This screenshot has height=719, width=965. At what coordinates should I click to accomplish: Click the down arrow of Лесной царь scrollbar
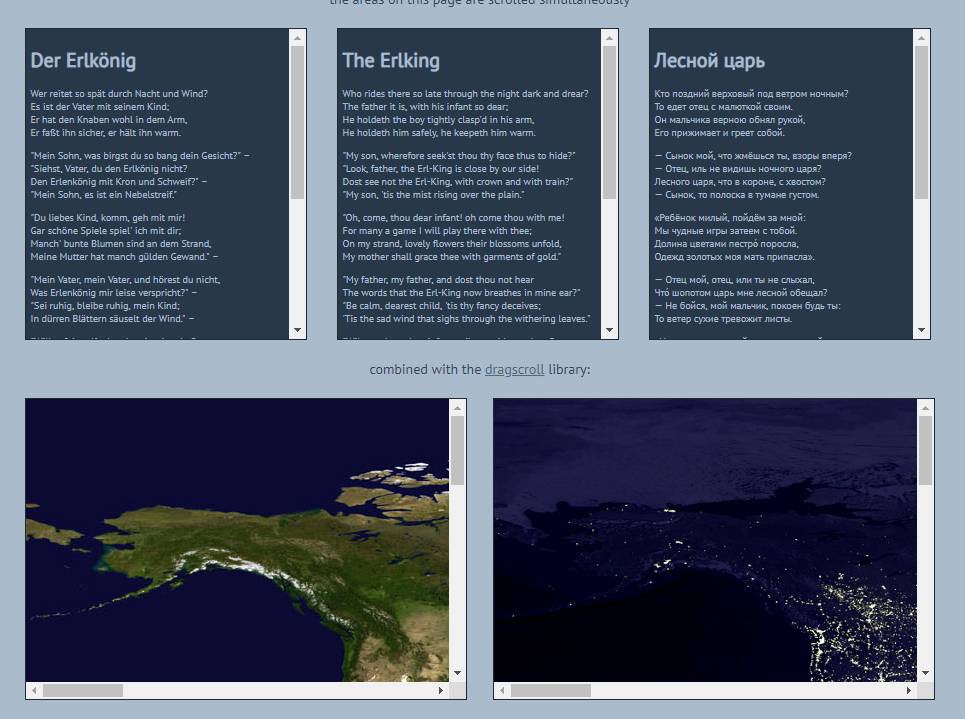921,330
